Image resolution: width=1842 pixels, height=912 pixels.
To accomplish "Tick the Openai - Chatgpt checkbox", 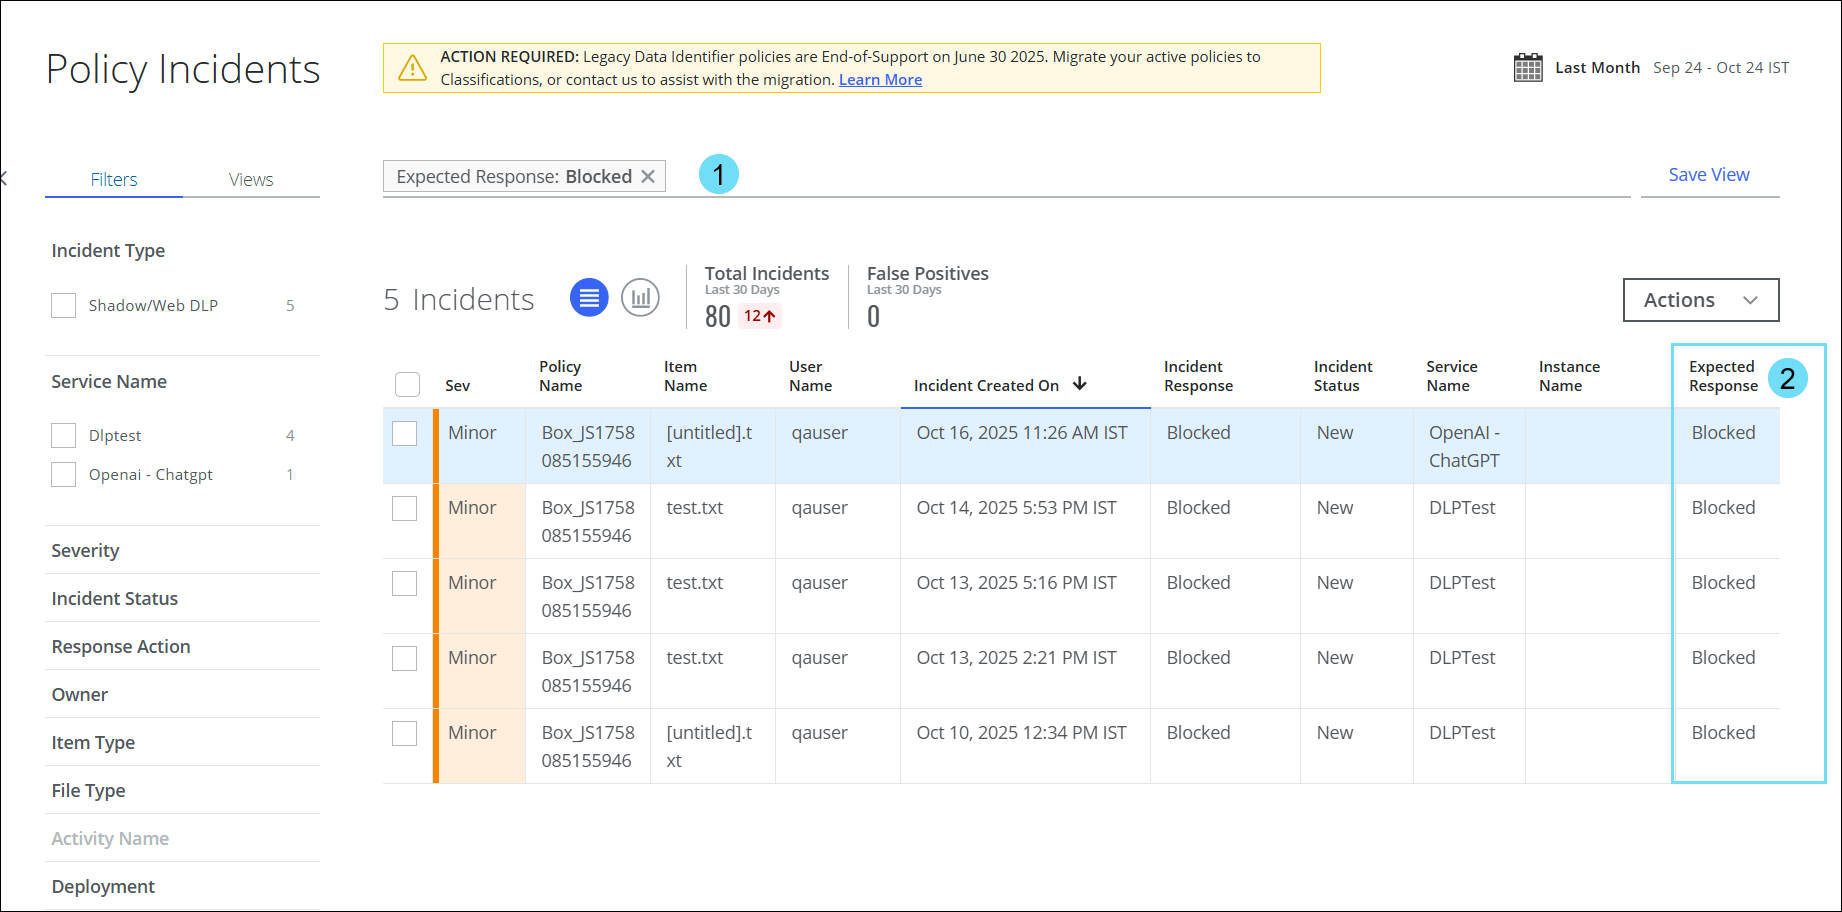I will 64,474.
